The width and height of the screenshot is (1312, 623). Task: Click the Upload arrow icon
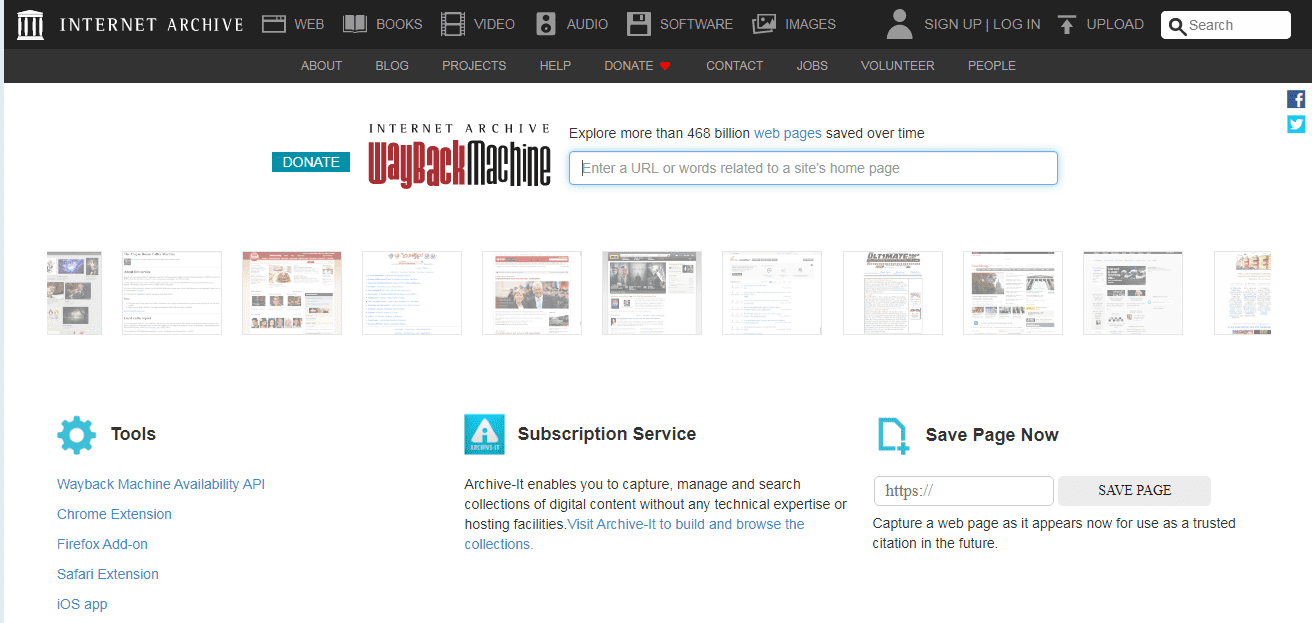click(1067, 24)
